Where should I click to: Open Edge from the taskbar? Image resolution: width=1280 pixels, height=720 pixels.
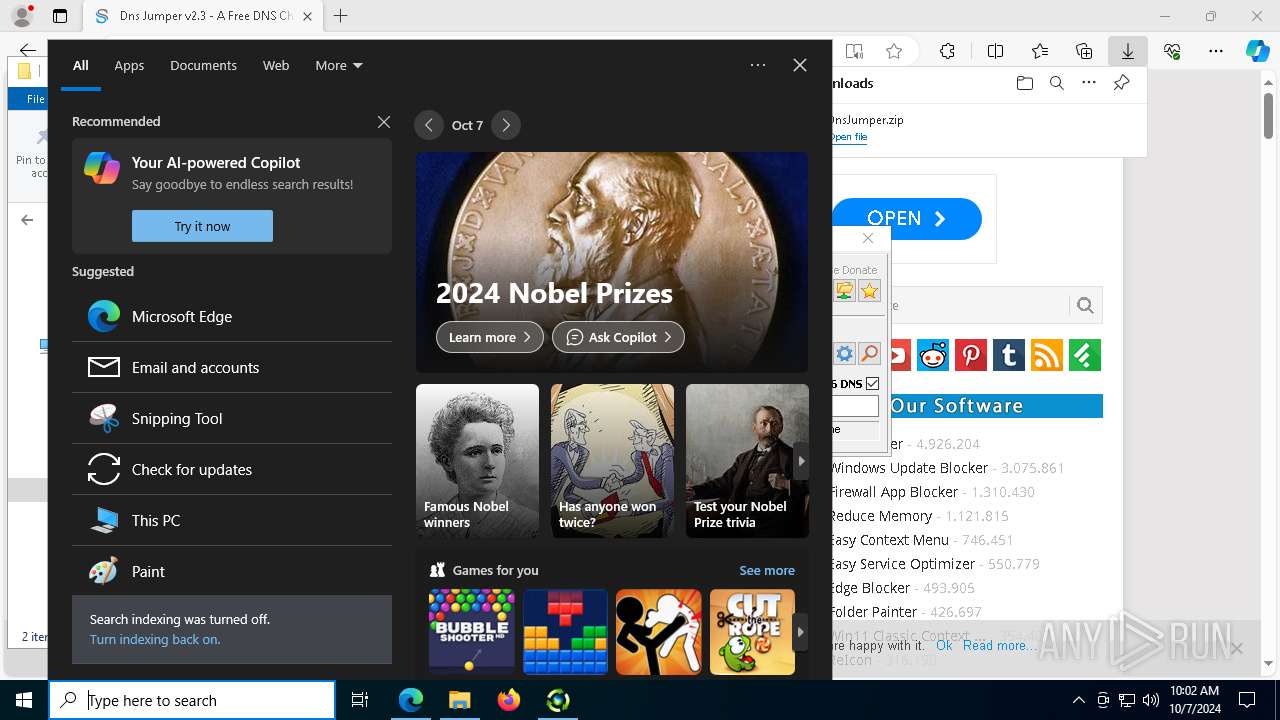coord(411,700)
